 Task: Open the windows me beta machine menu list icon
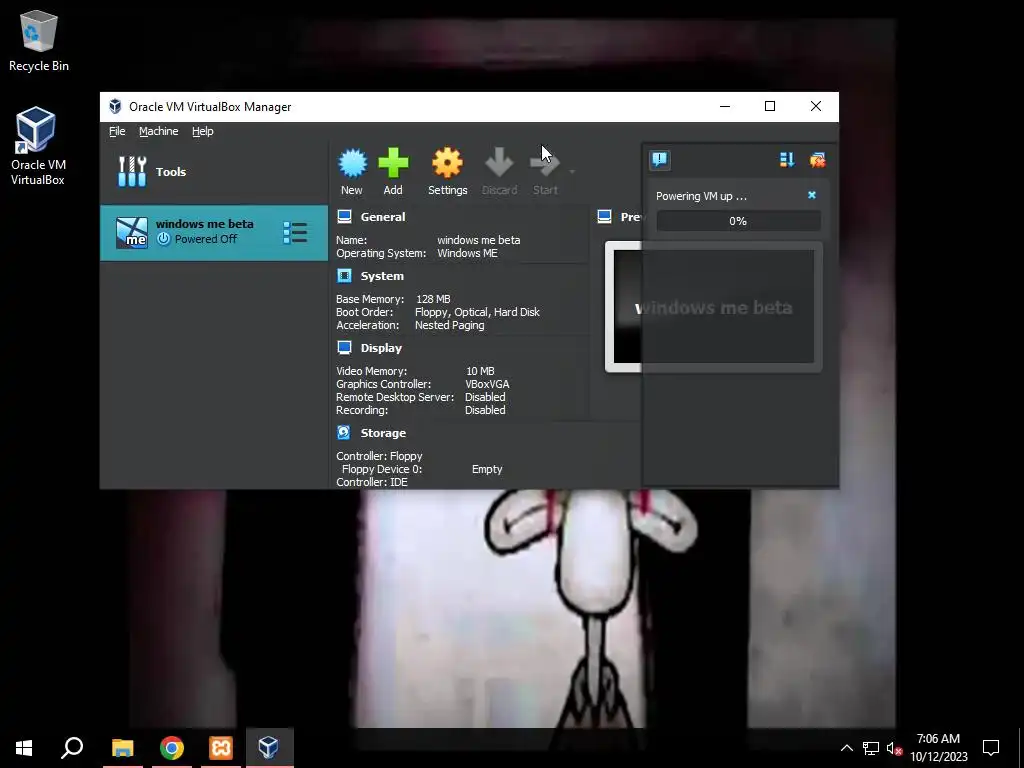tap(295, 232)
